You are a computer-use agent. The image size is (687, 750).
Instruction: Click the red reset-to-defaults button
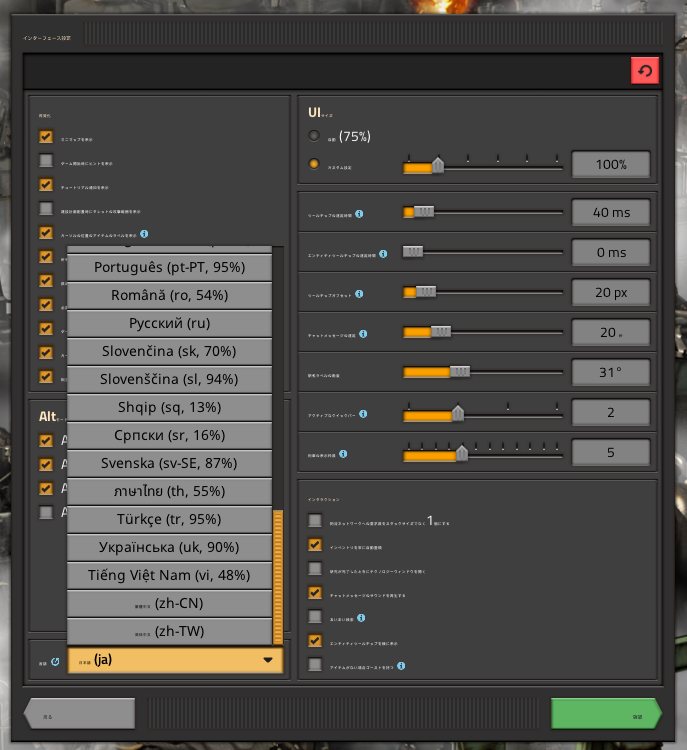click(644, 71)
